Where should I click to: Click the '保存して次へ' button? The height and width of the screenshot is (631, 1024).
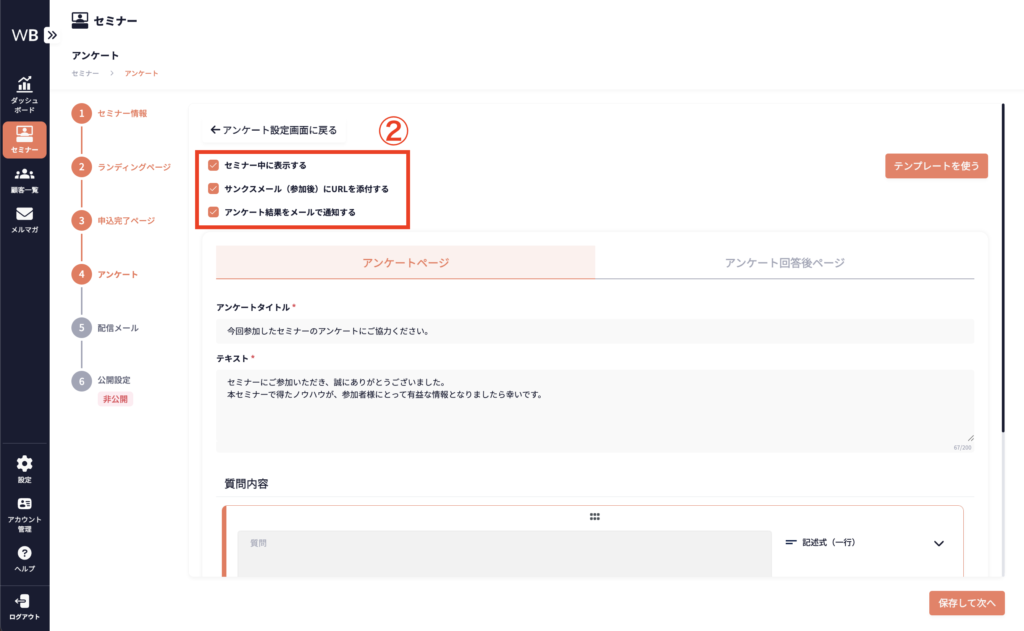pos(965,603)
